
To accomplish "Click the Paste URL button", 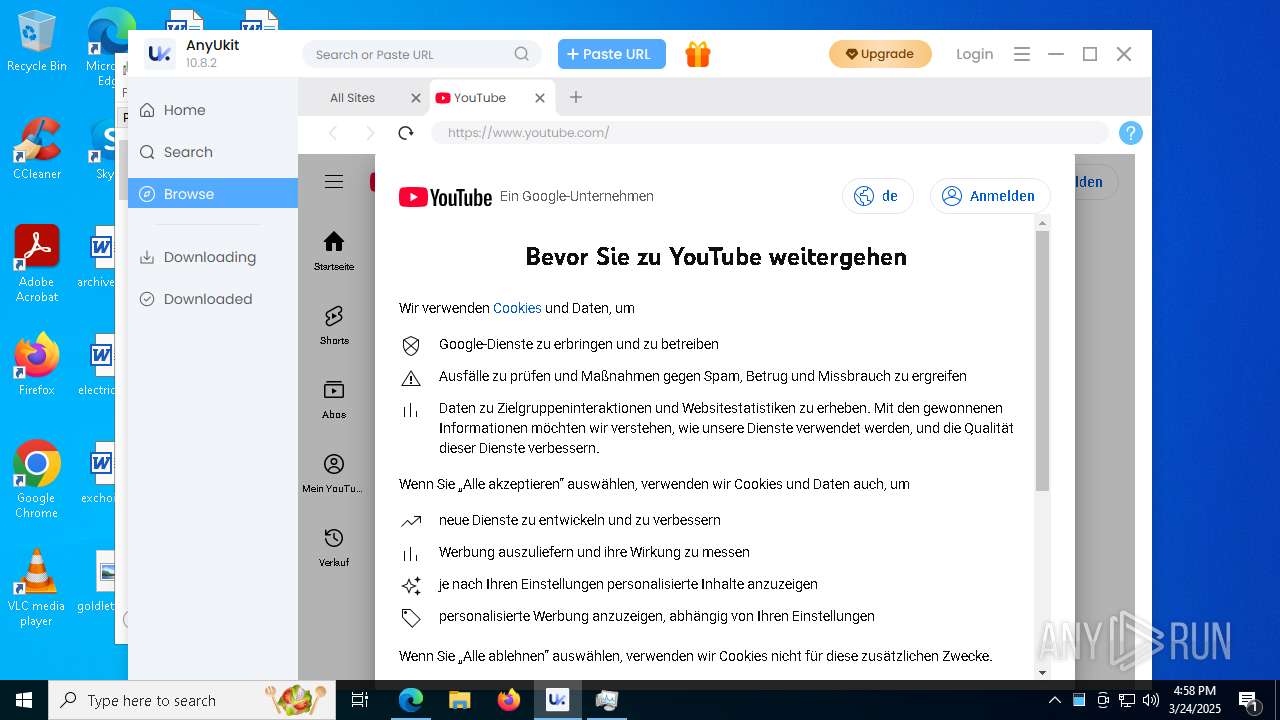I will click(612, 54).
